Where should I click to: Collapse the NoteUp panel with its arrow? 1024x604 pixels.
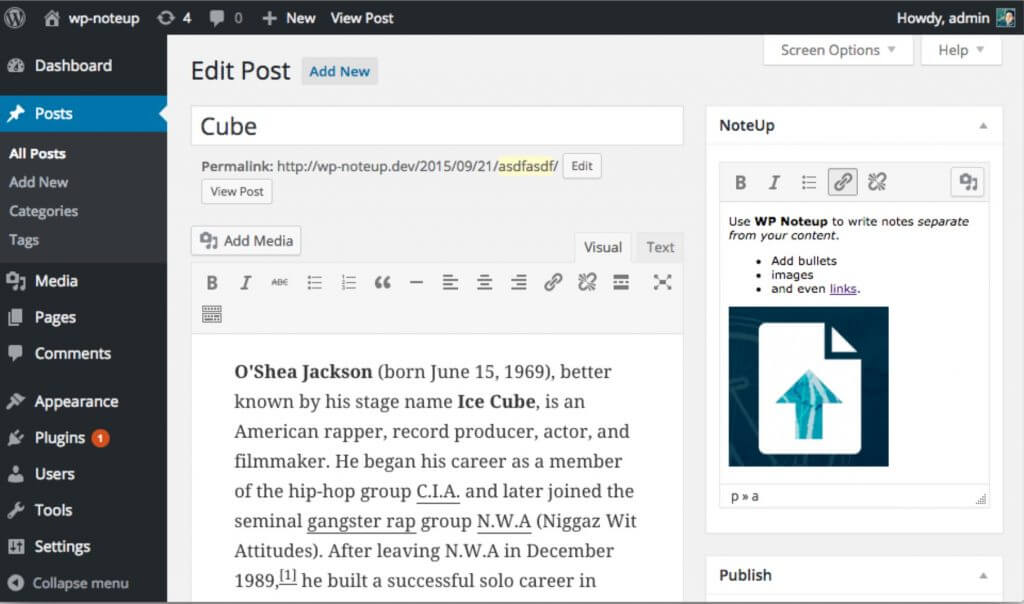click(x=983, y=126)
